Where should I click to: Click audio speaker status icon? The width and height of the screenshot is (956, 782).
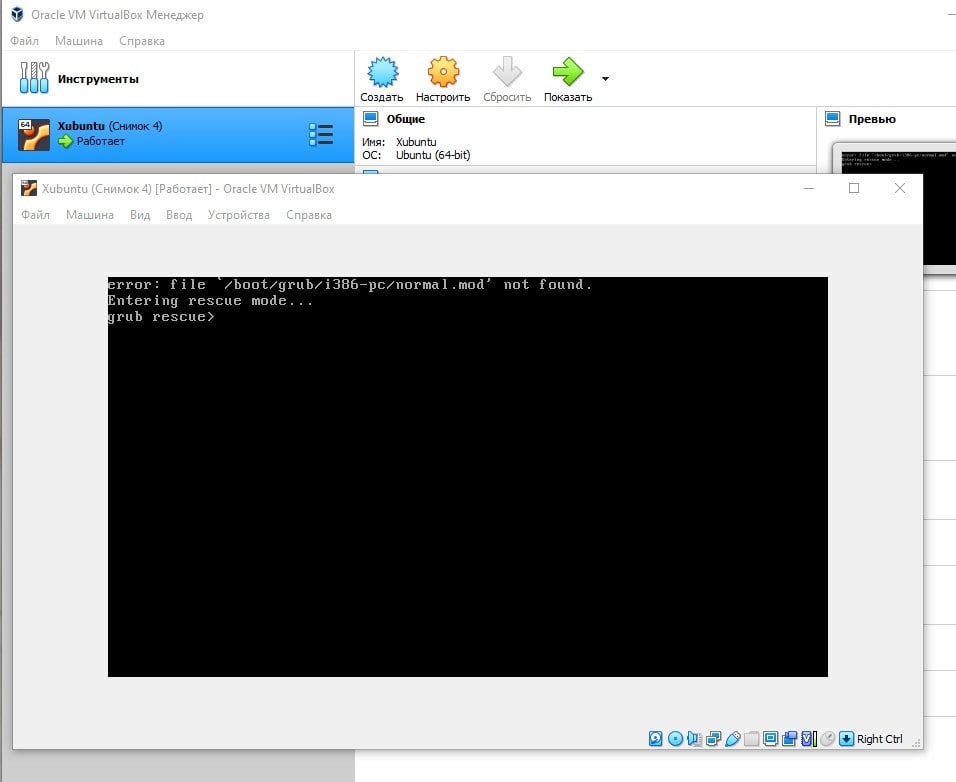694,739
